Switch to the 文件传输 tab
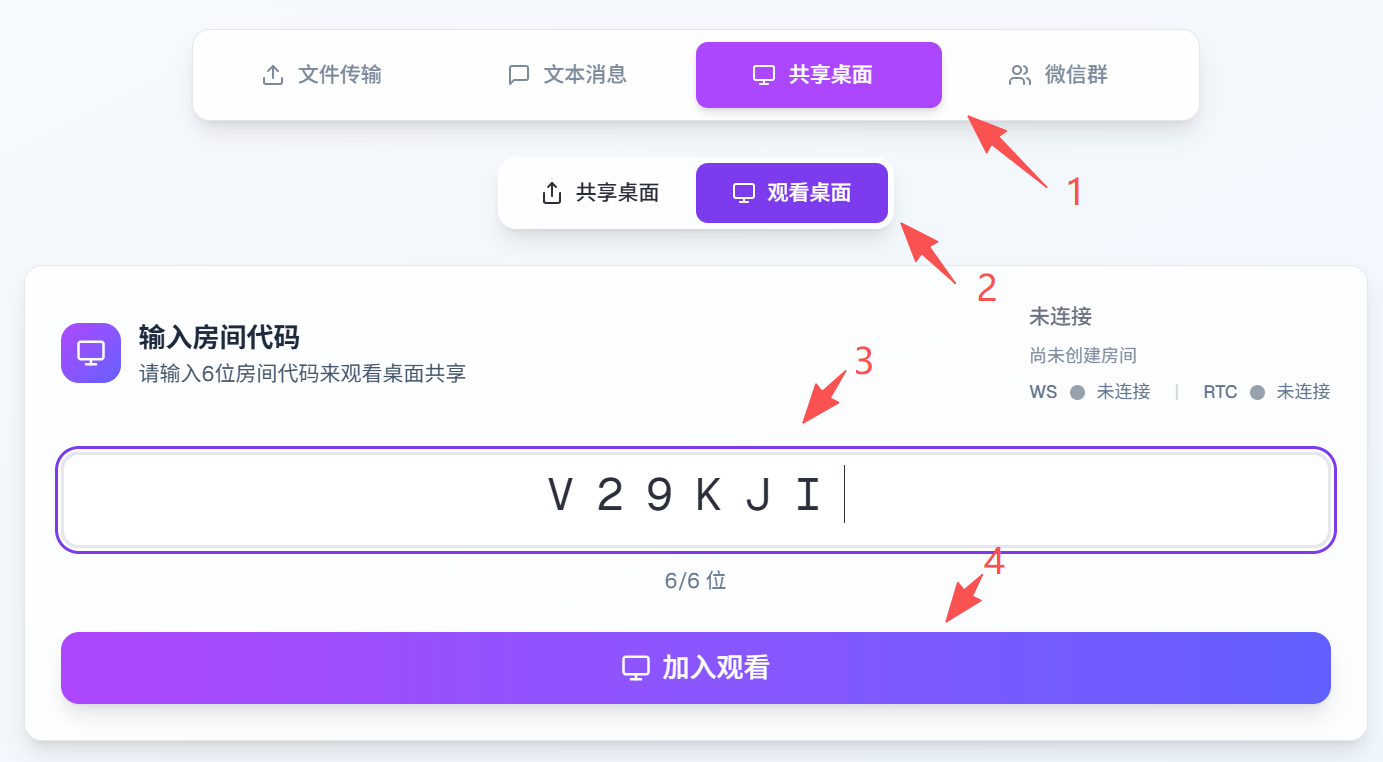The image size is (1383, 762). (x=321, y=75)
